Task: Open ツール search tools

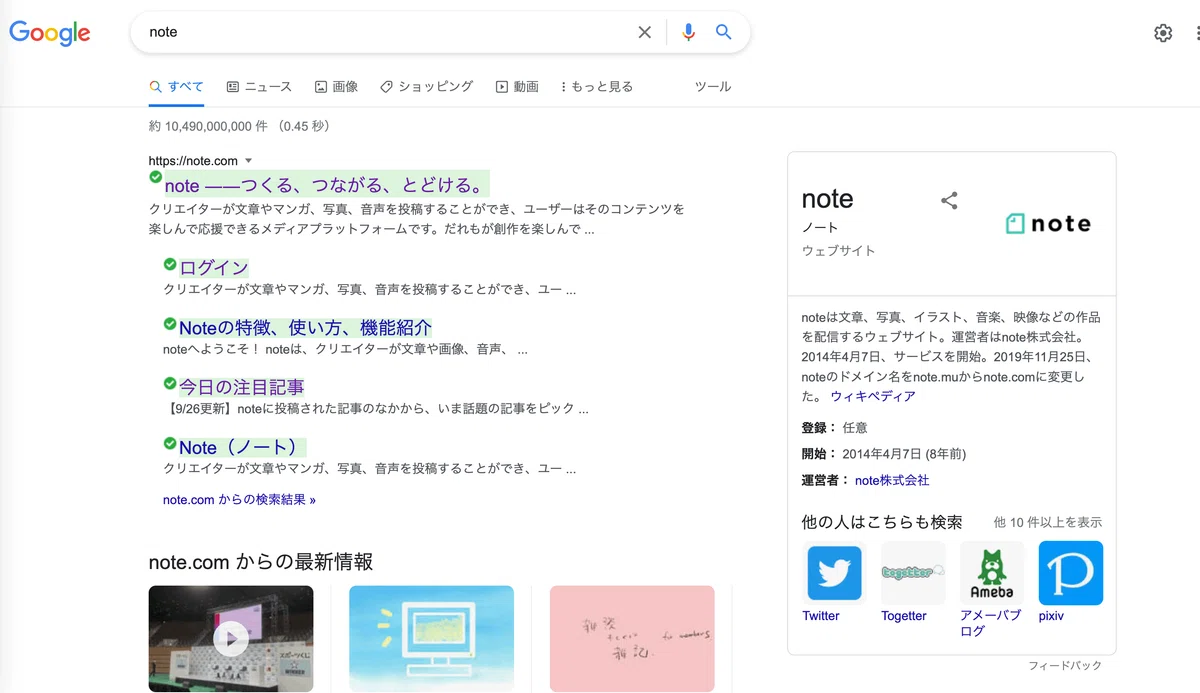Action: (x=713, y=87)
